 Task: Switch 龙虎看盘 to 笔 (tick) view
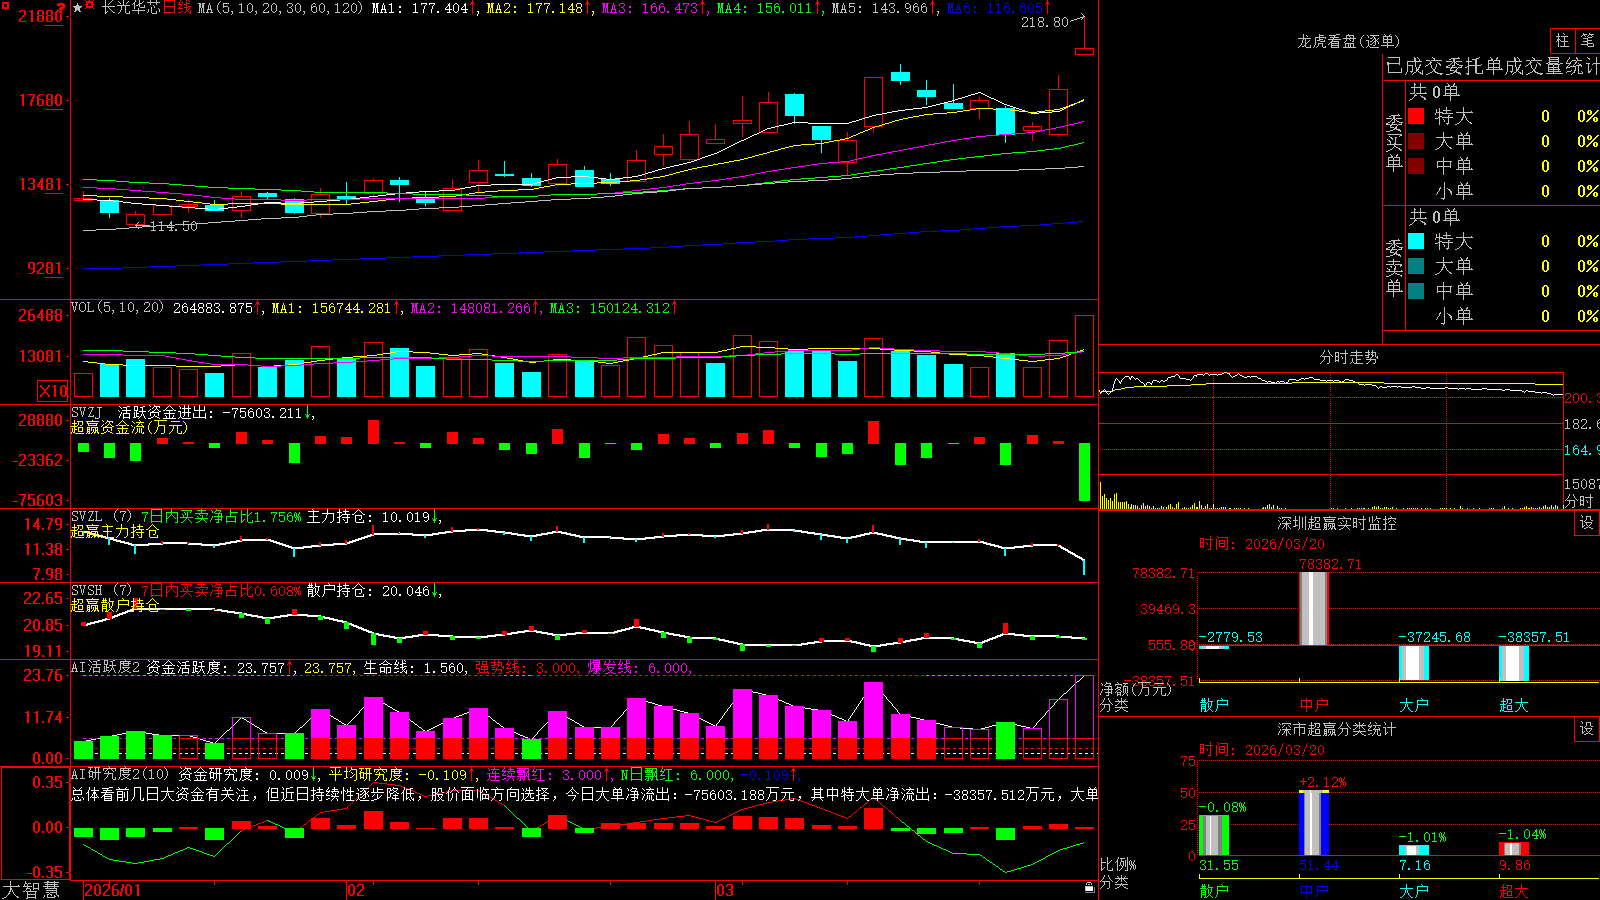pos(1587,41)
